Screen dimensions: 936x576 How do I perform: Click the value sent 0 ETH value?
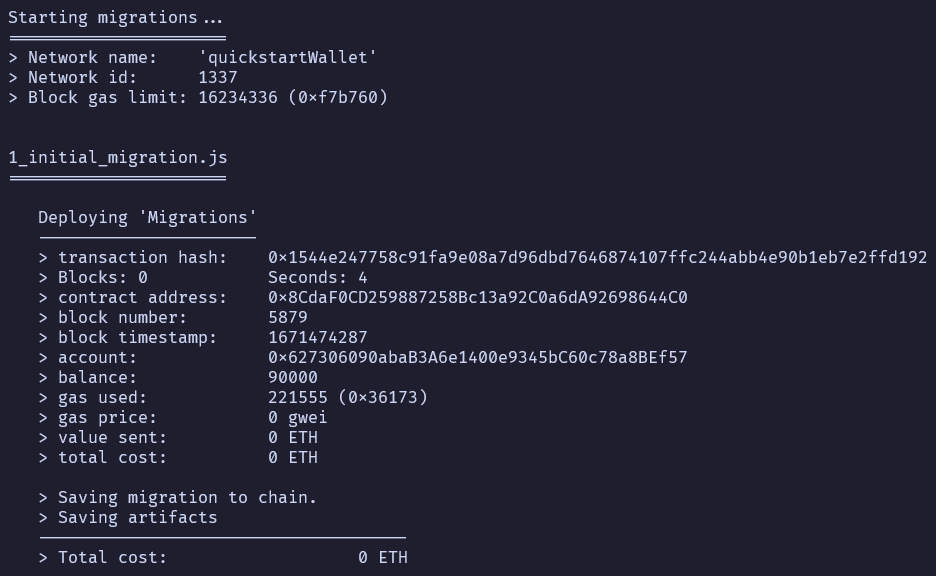point(292,437)
